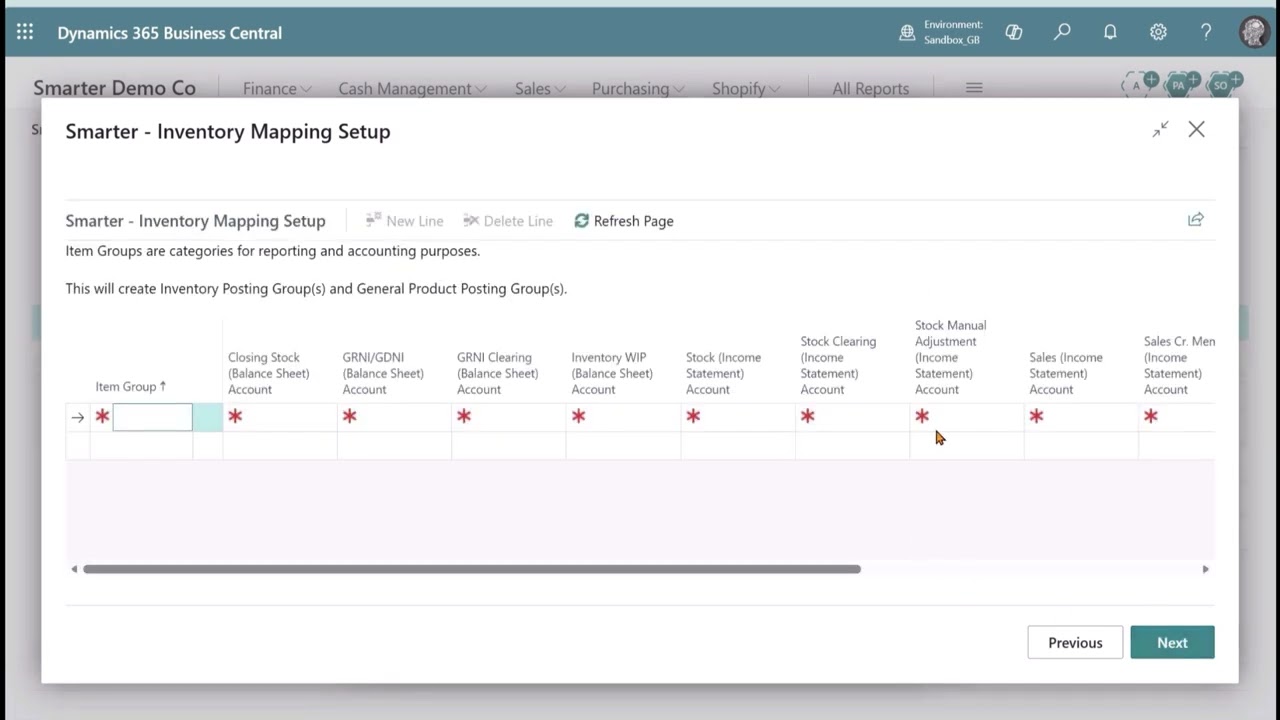The width and height of the screenshot is (1280, 720).
Task: Click the Environment Sandbox_GB icon
Action: tap(907, 33)
